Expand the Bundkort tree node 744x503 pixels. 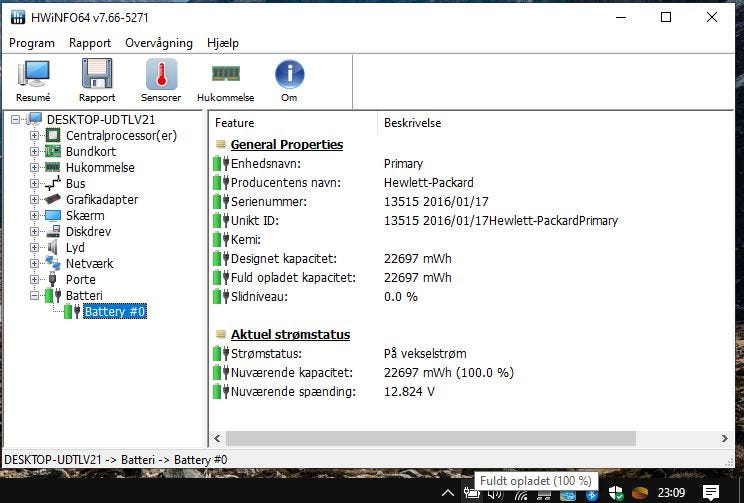(34, 151)
